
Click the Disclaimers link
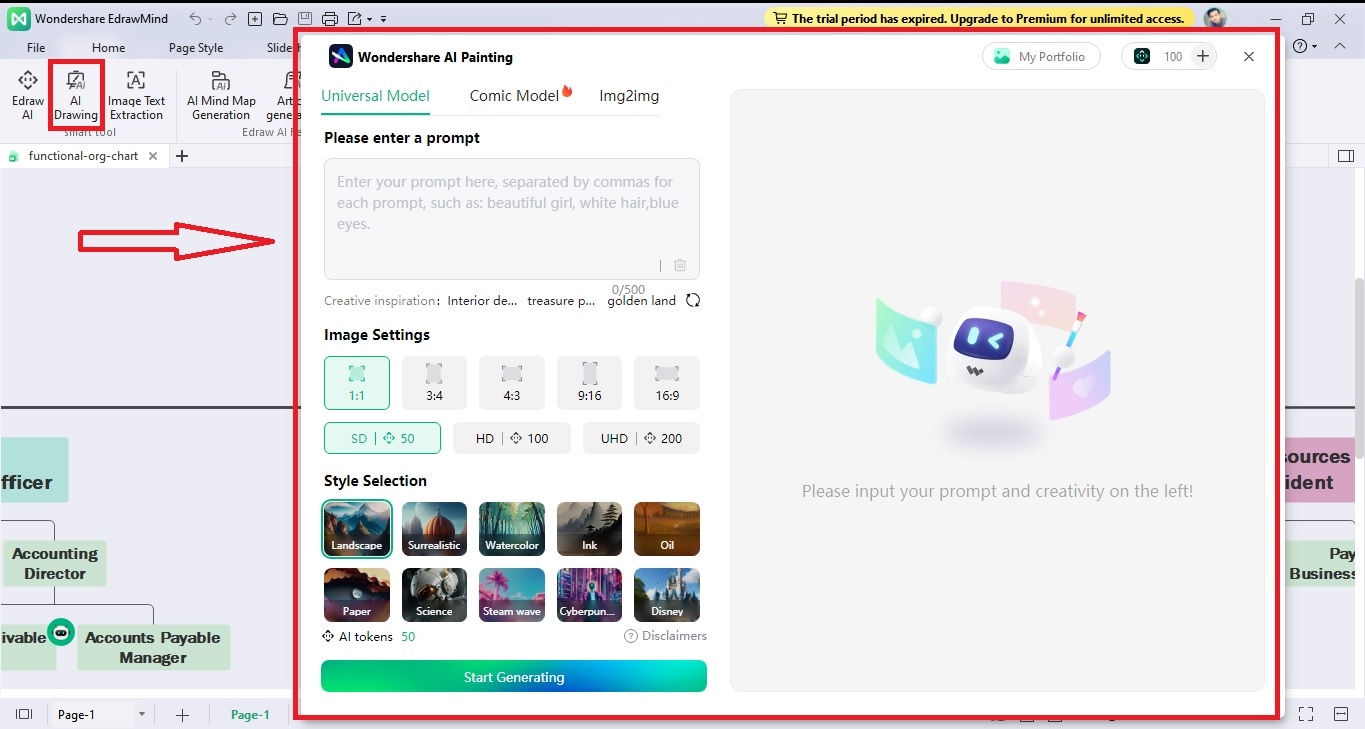click(x=666, y=636)
